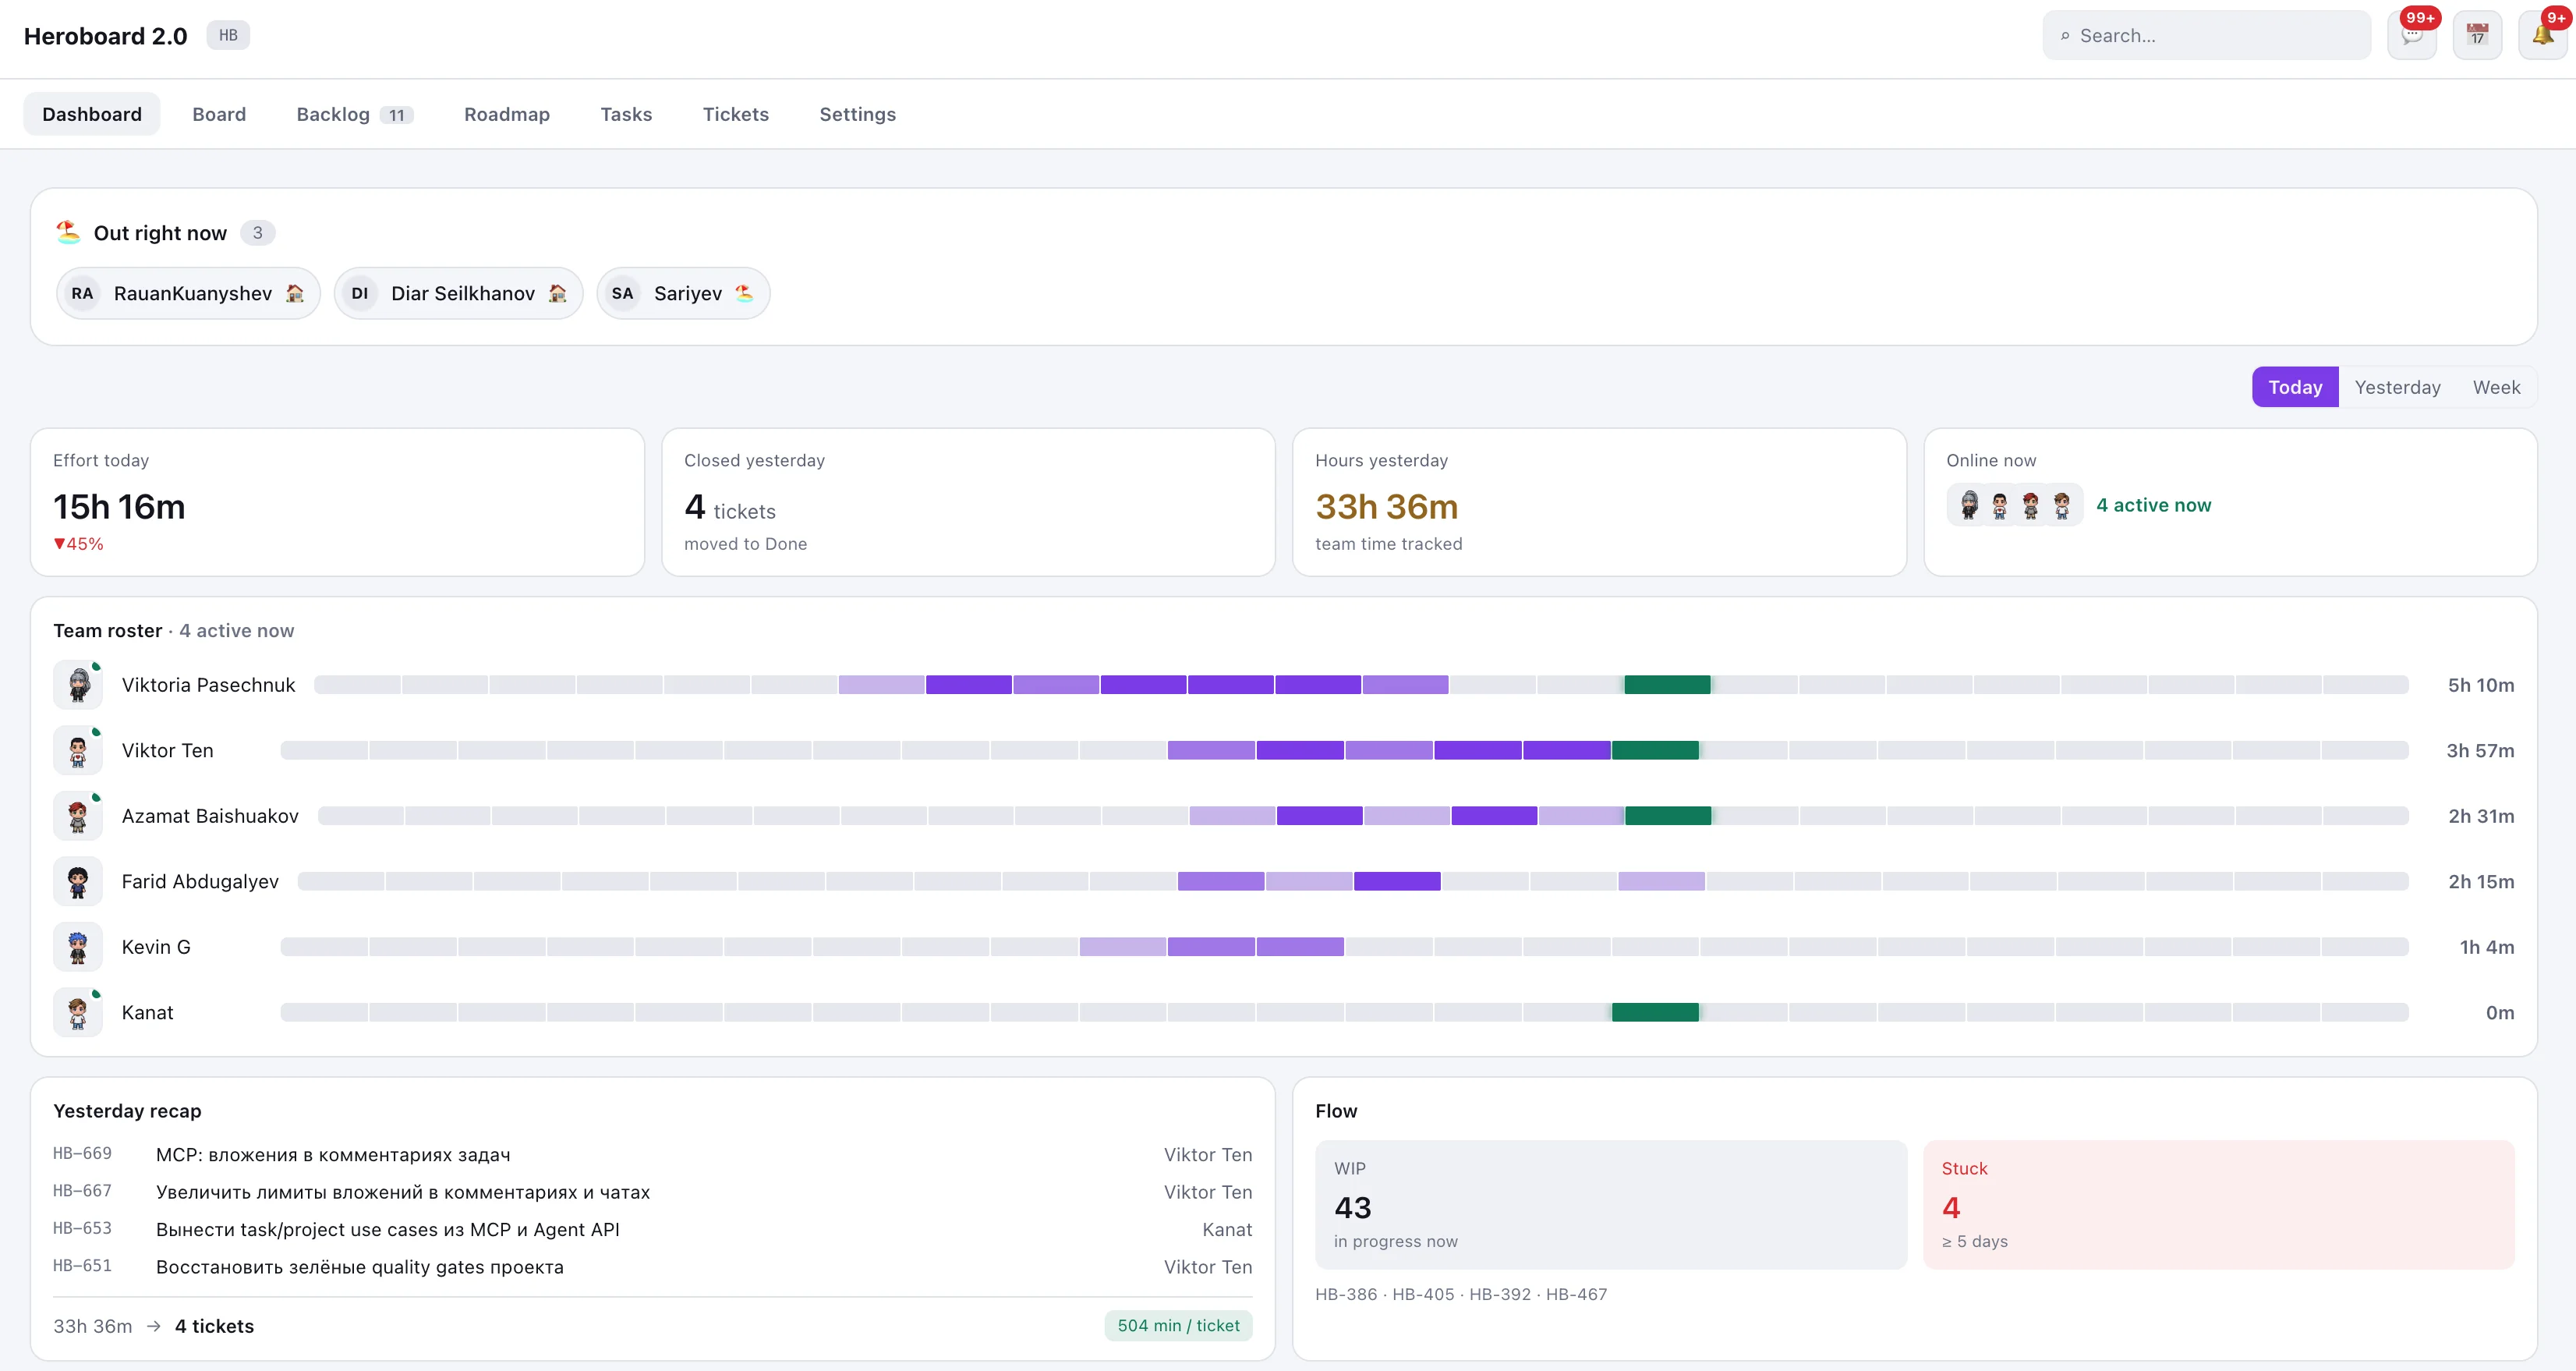Click Viktoria Pasechnuk's green activity segment
Viewport: 2576px width, 1371px height.
click(1667, 685)
